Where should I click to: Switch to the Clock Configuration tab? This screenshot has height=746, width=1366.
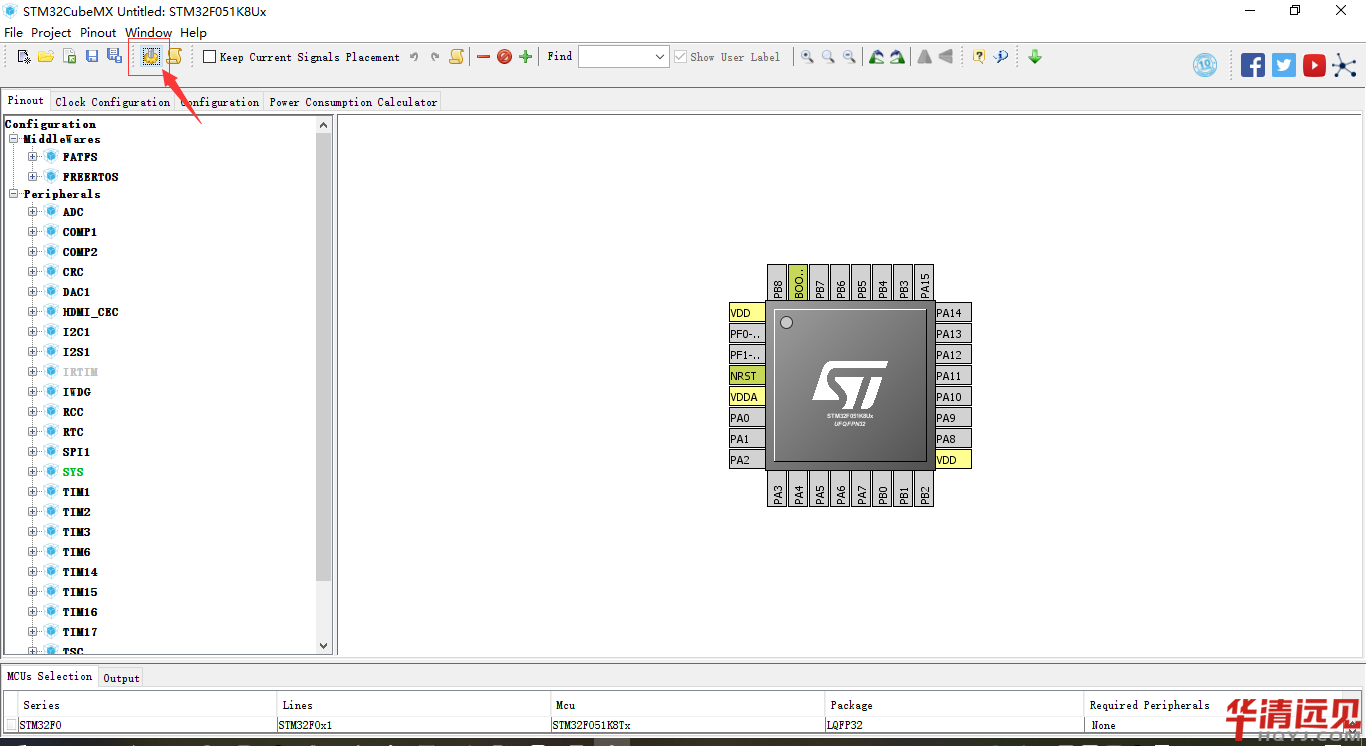pos(112,102)
